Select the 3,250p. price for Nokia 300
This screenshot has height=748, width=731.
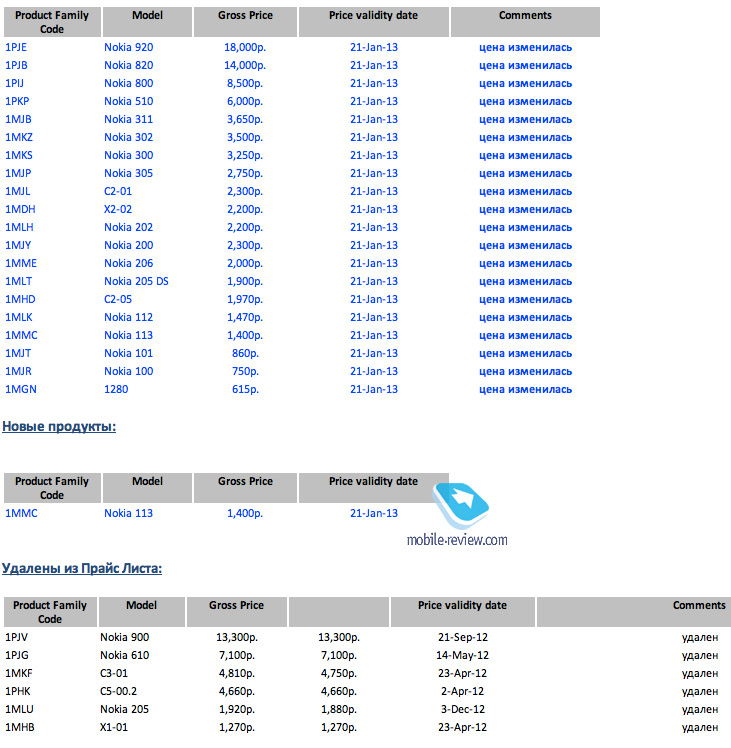245,156
